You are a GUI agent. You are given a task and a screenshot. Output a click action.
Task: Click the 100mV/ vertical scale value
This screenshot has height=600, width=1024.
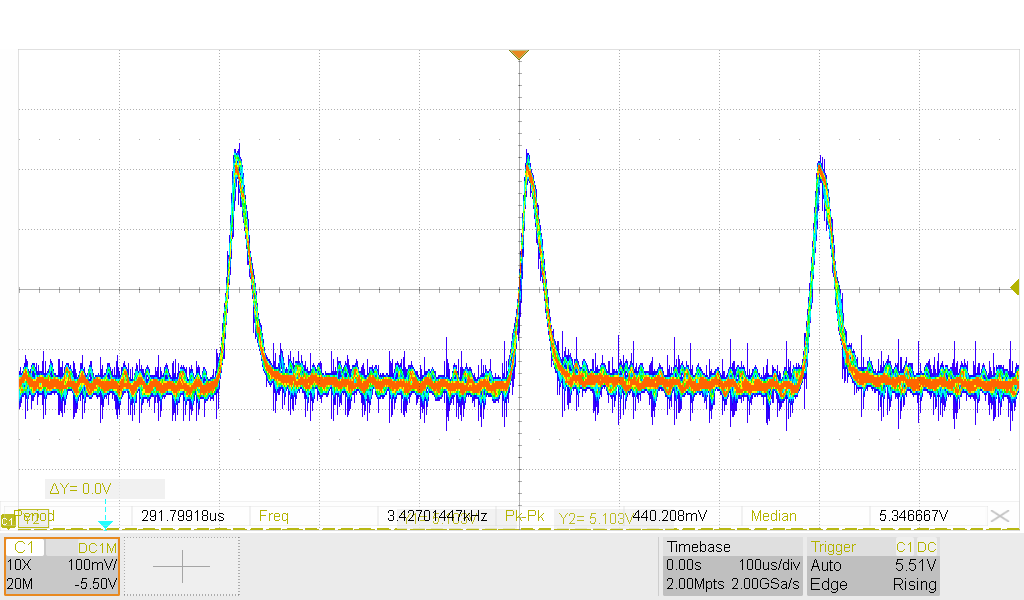pos(91,566)
